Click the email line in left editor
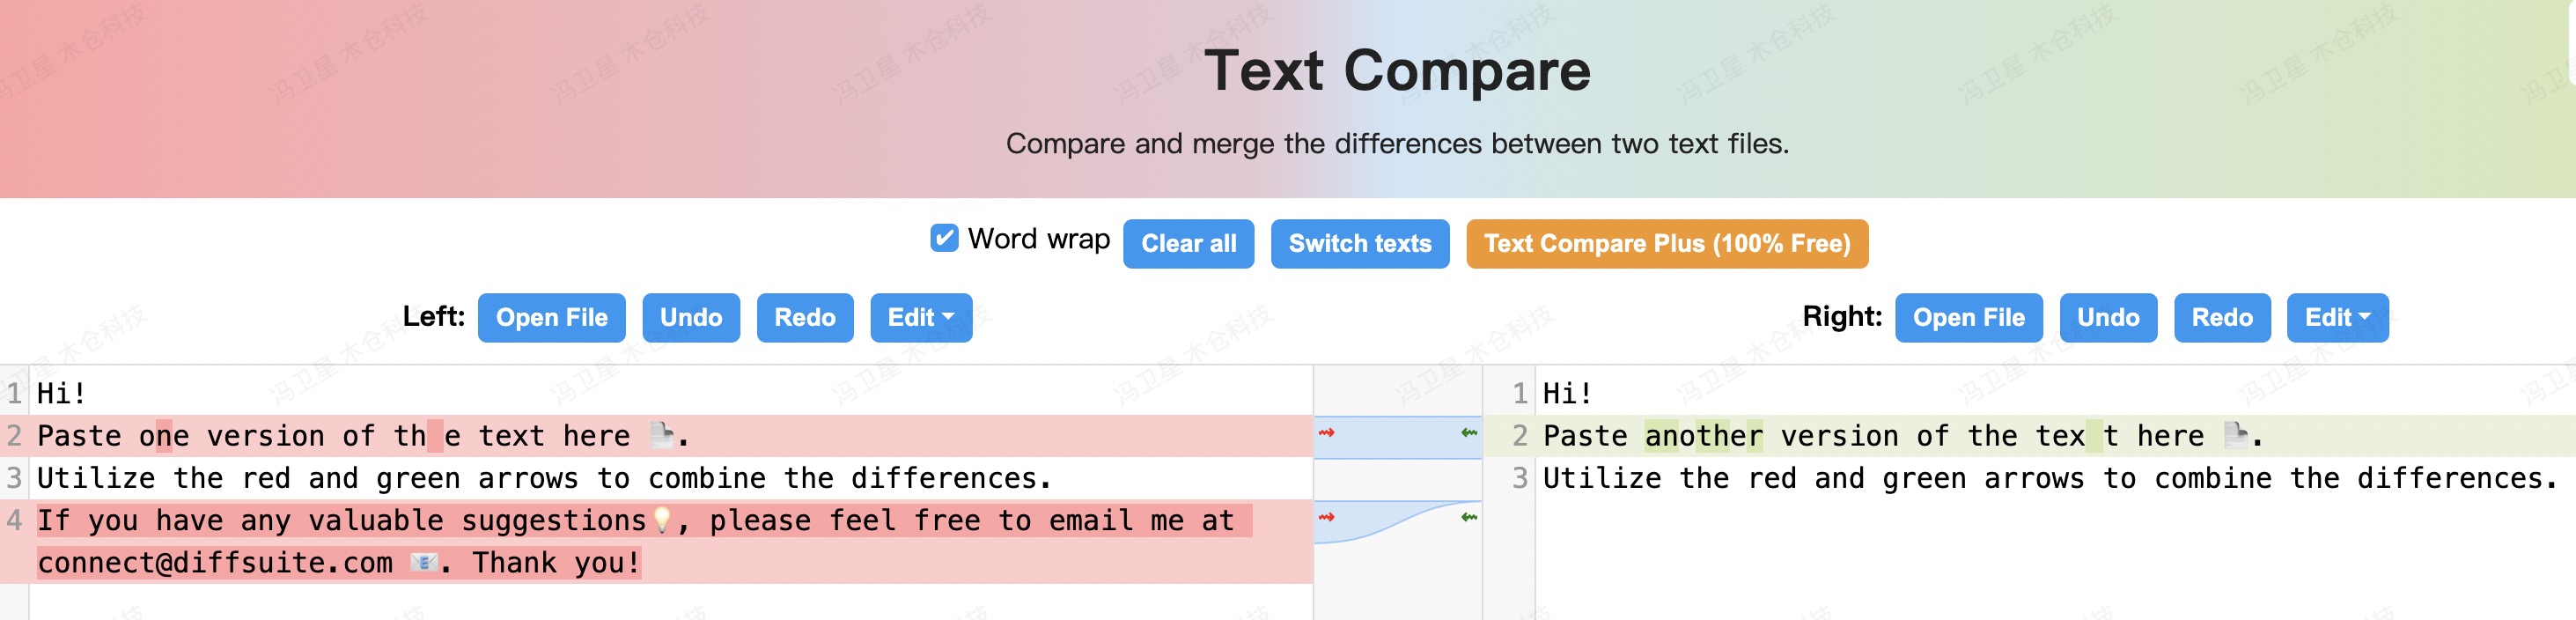The width and height of the screenshot is (2576, 620). coord(215,563)
